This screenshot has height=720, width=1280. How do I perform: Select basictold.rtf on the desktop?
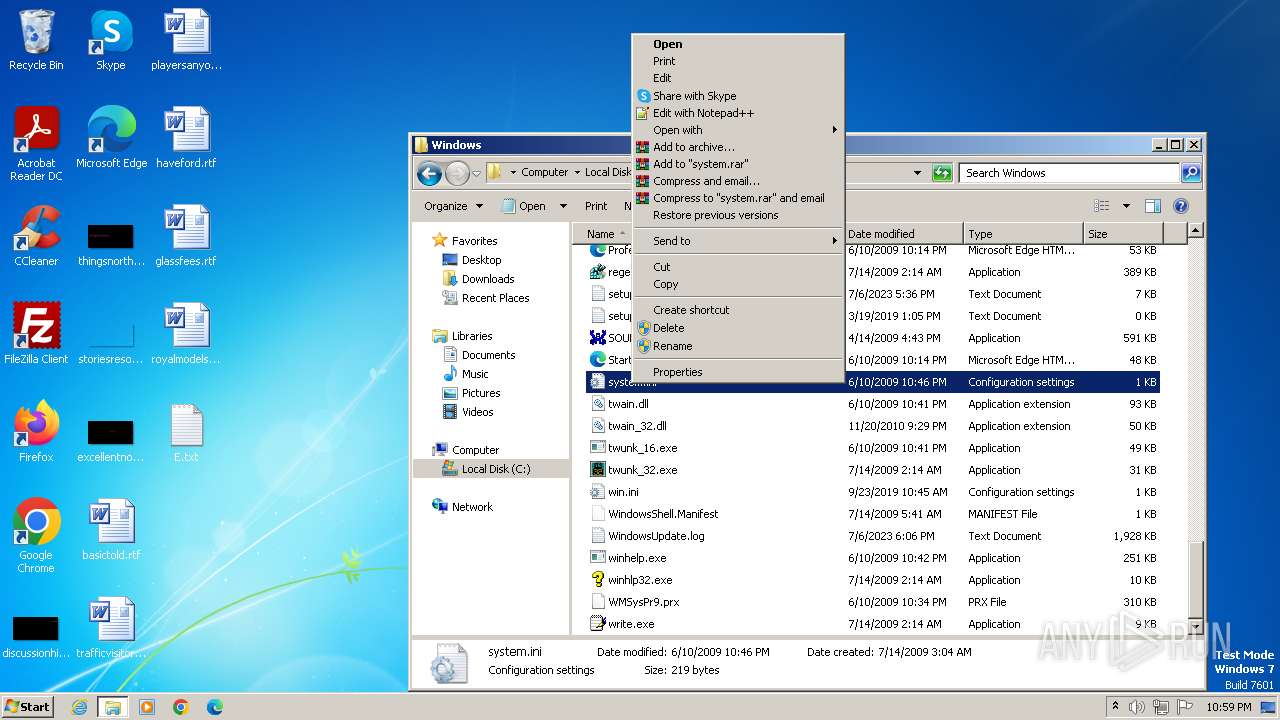coord(111,530)
